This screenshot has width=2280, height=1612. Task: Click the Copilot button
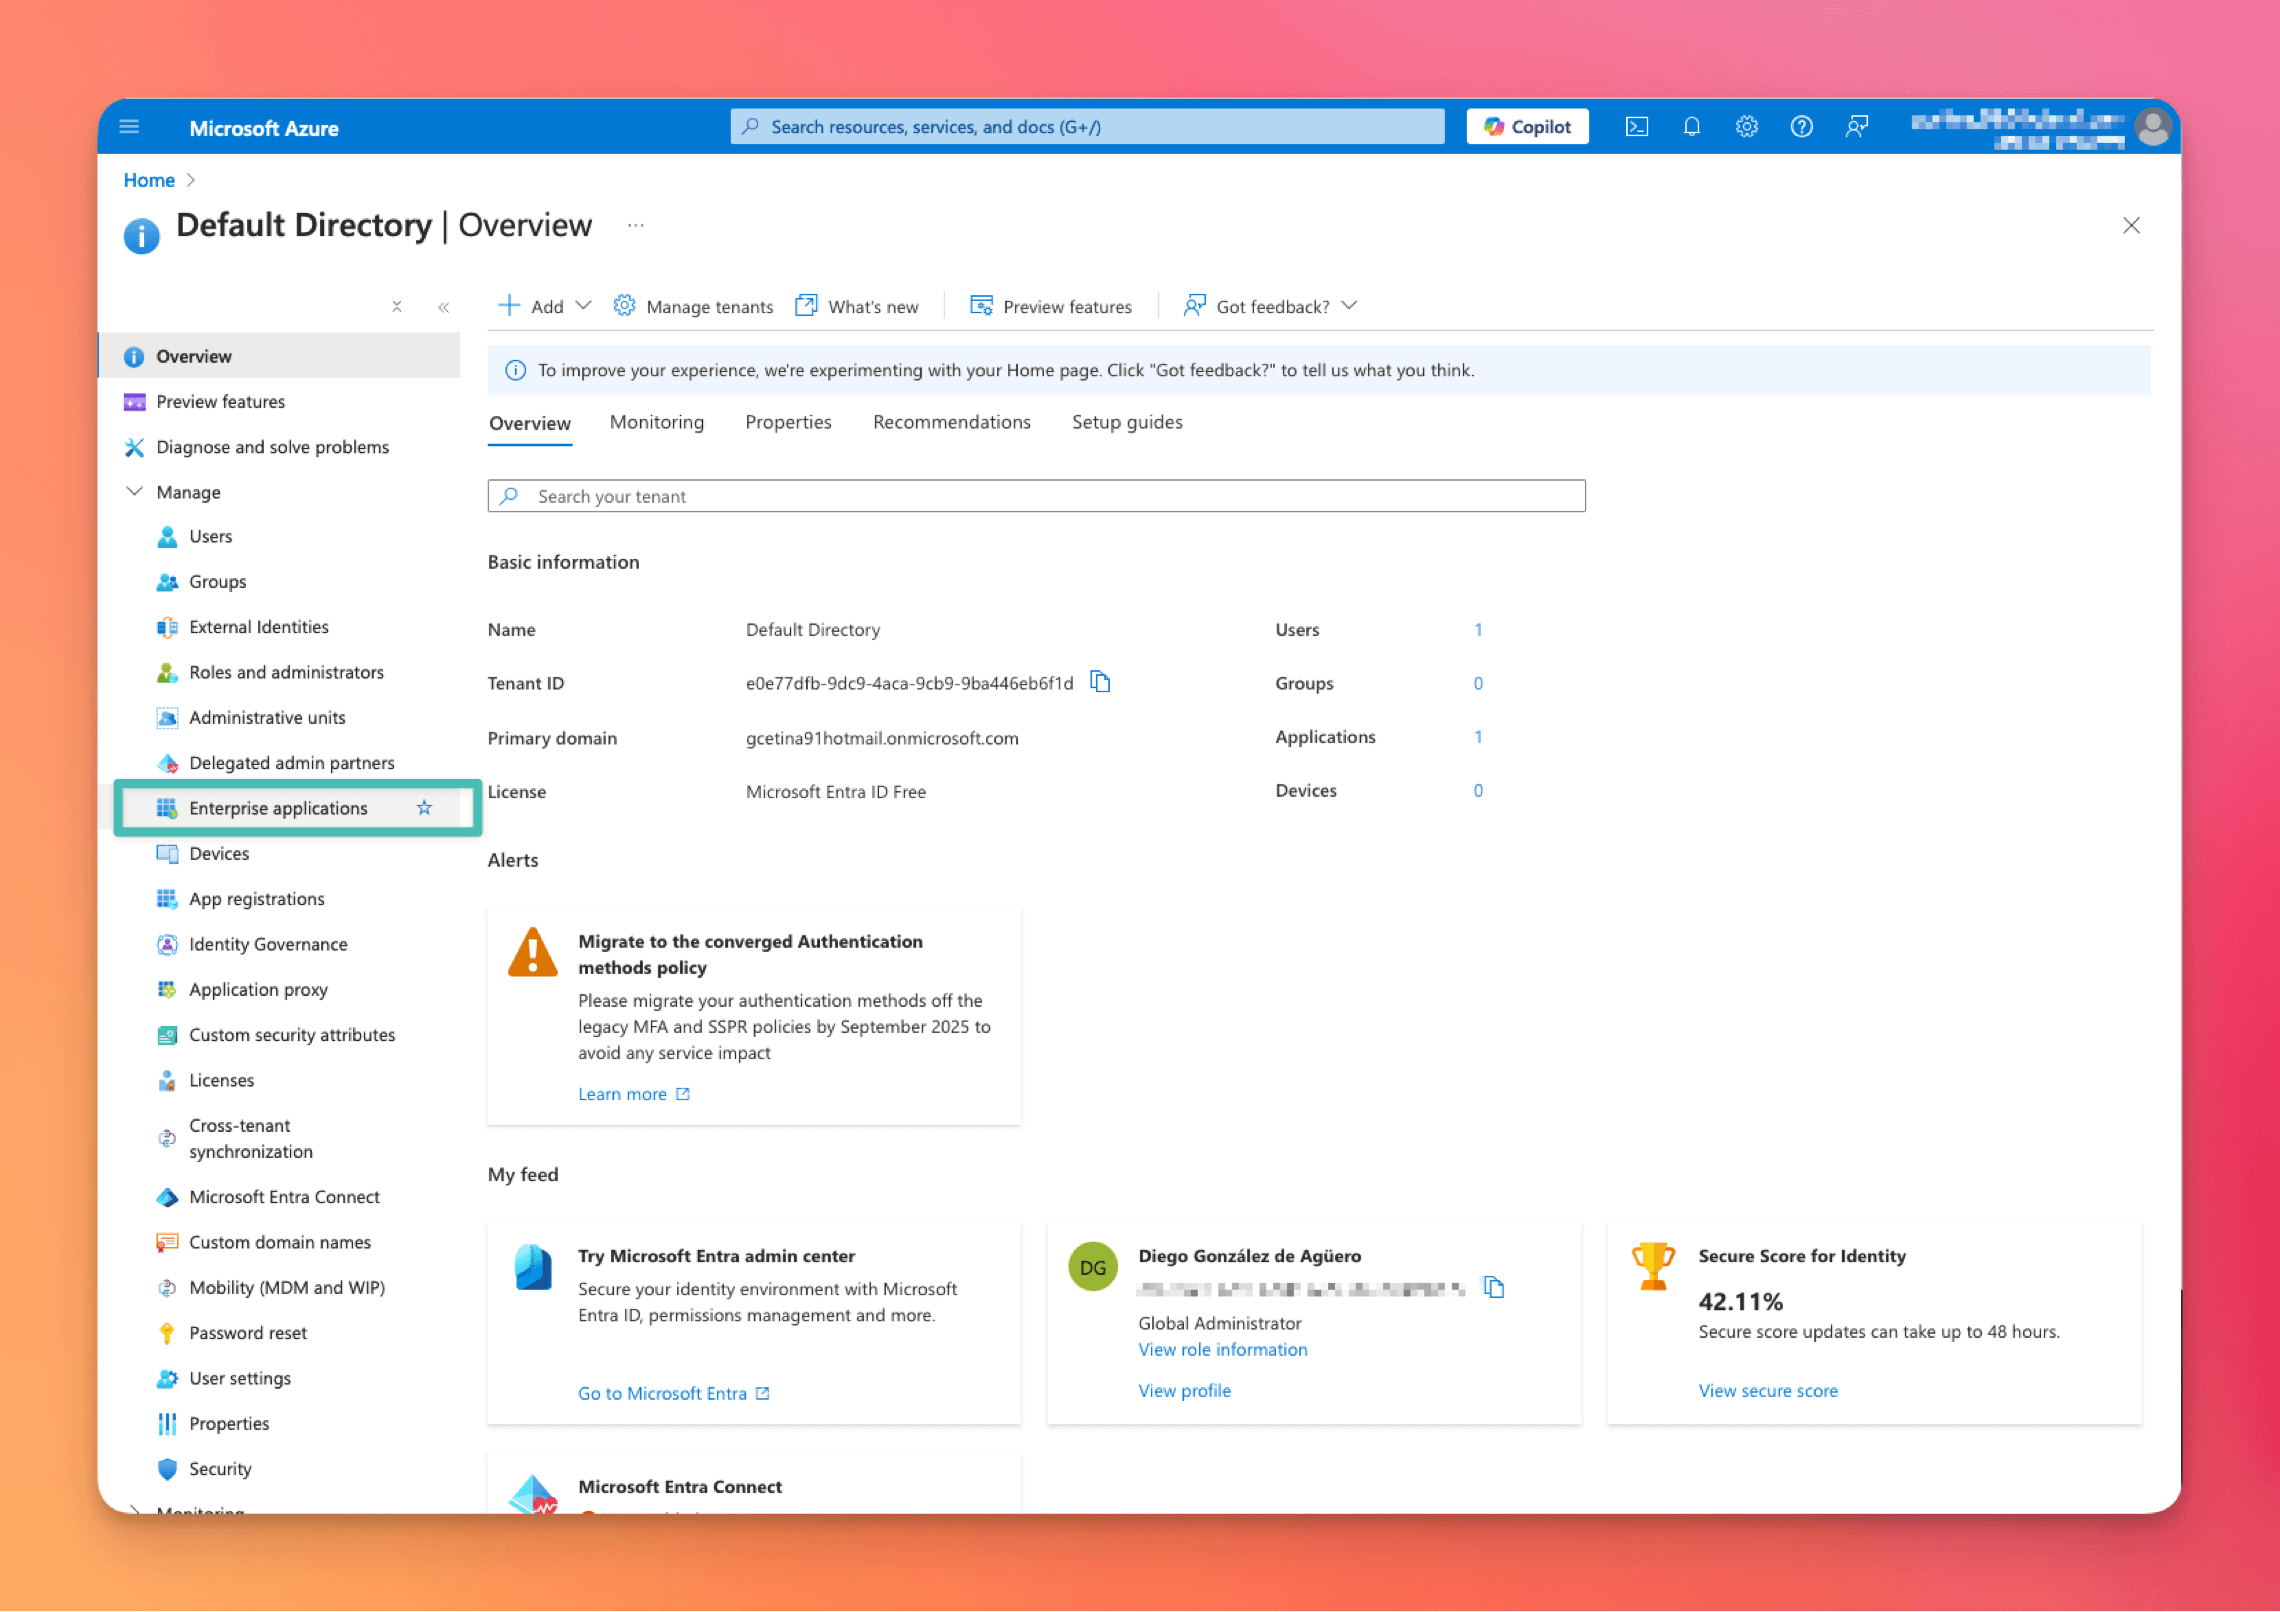[1527, 127]
